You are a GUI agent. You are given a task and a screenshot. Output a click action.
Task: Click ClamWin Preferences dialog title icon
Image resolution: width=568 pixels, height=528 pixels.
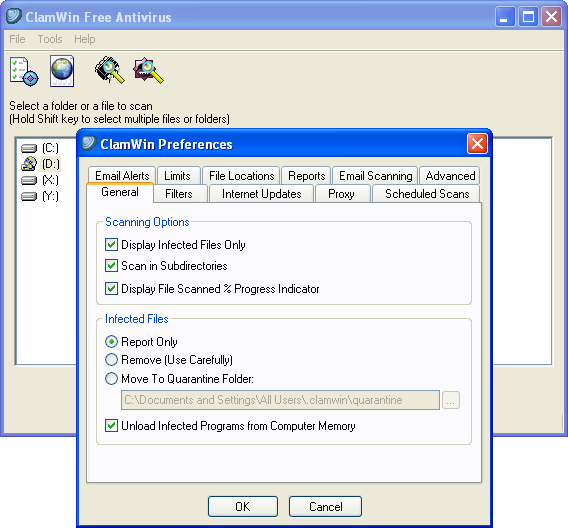click(x=88, y=143)
